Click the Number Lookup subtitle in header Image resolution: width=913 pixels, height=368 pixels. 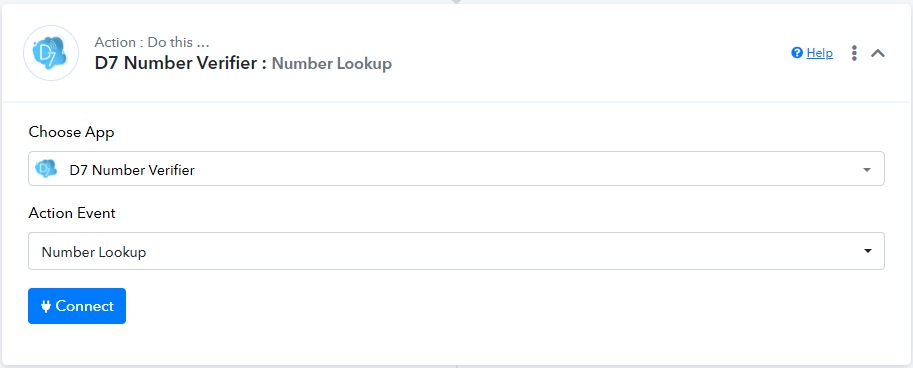coord(332,63)
